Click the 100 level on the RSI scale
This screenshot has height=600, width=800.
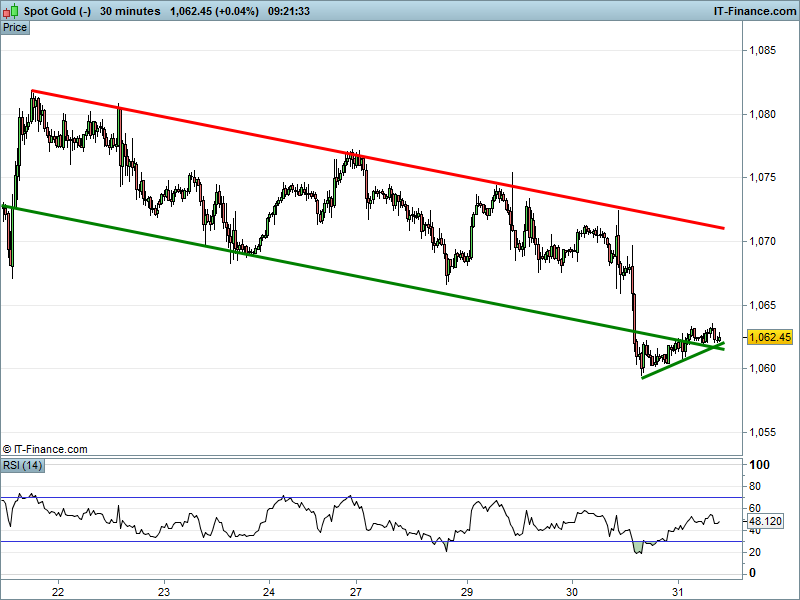759,466
